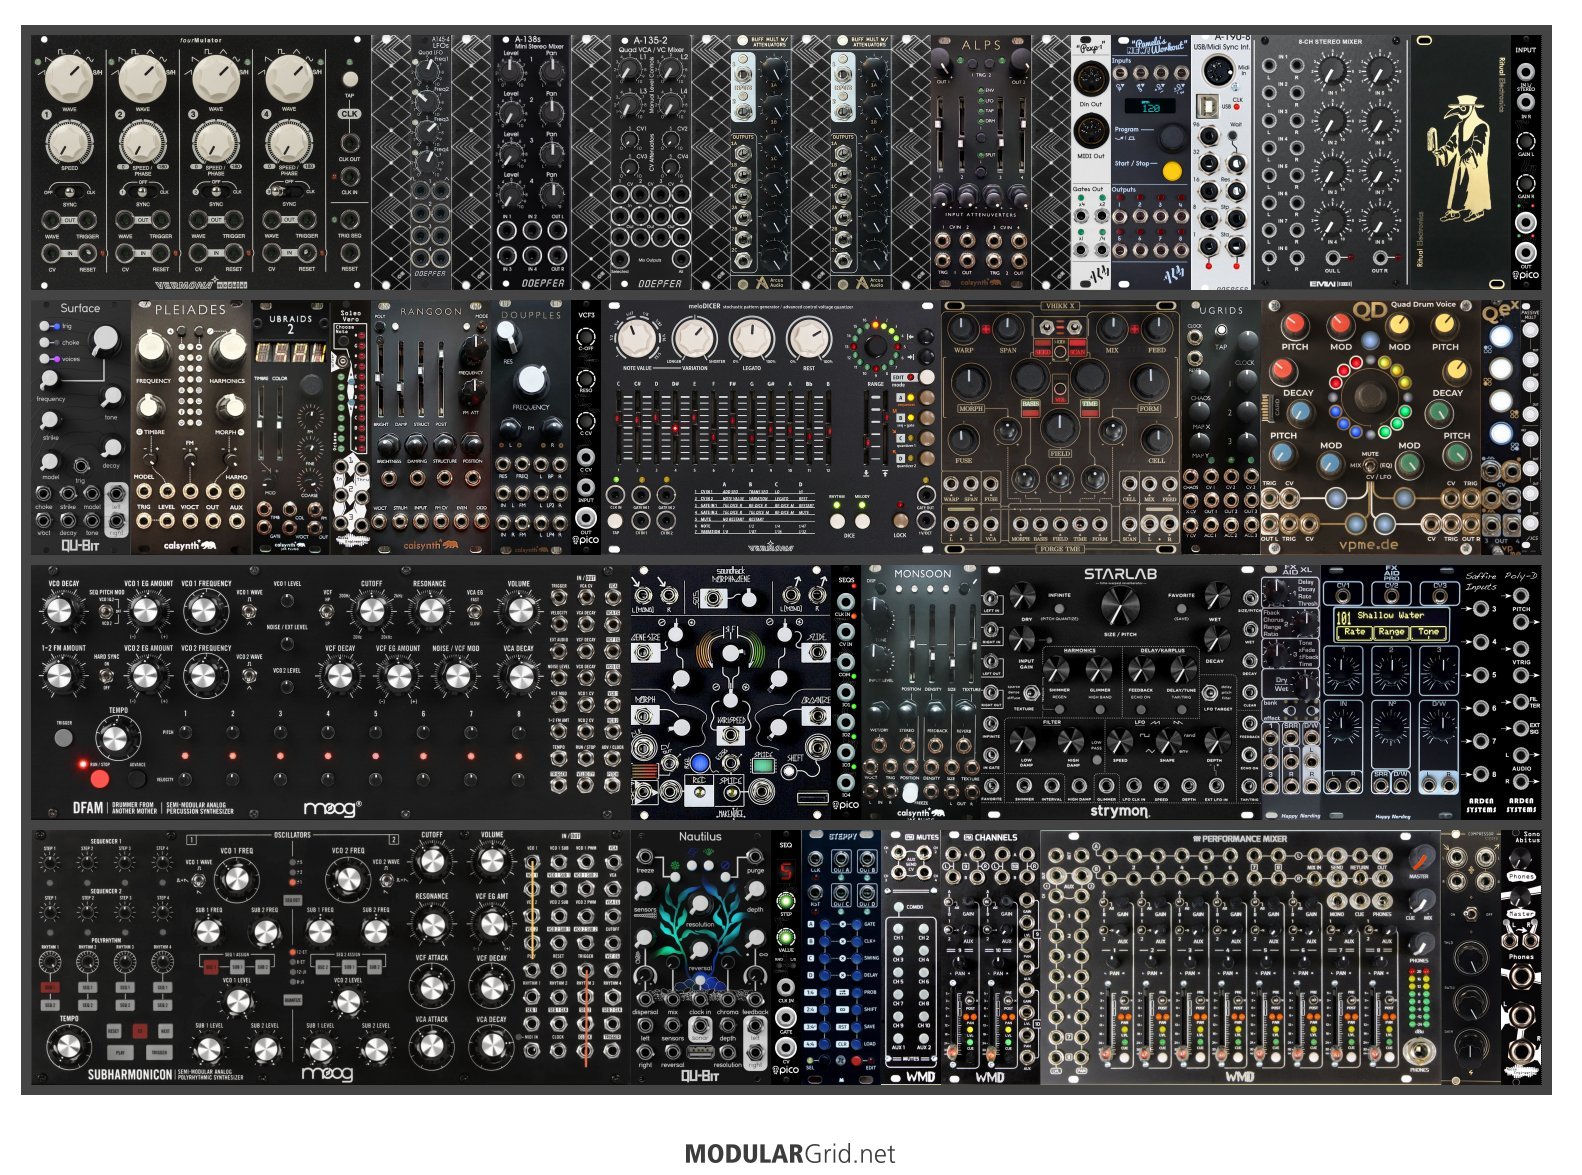Toggle the Hard Sync switch on DFAM
Image resolution: width=1582 pixels, height=1175 pixels.
107,677
